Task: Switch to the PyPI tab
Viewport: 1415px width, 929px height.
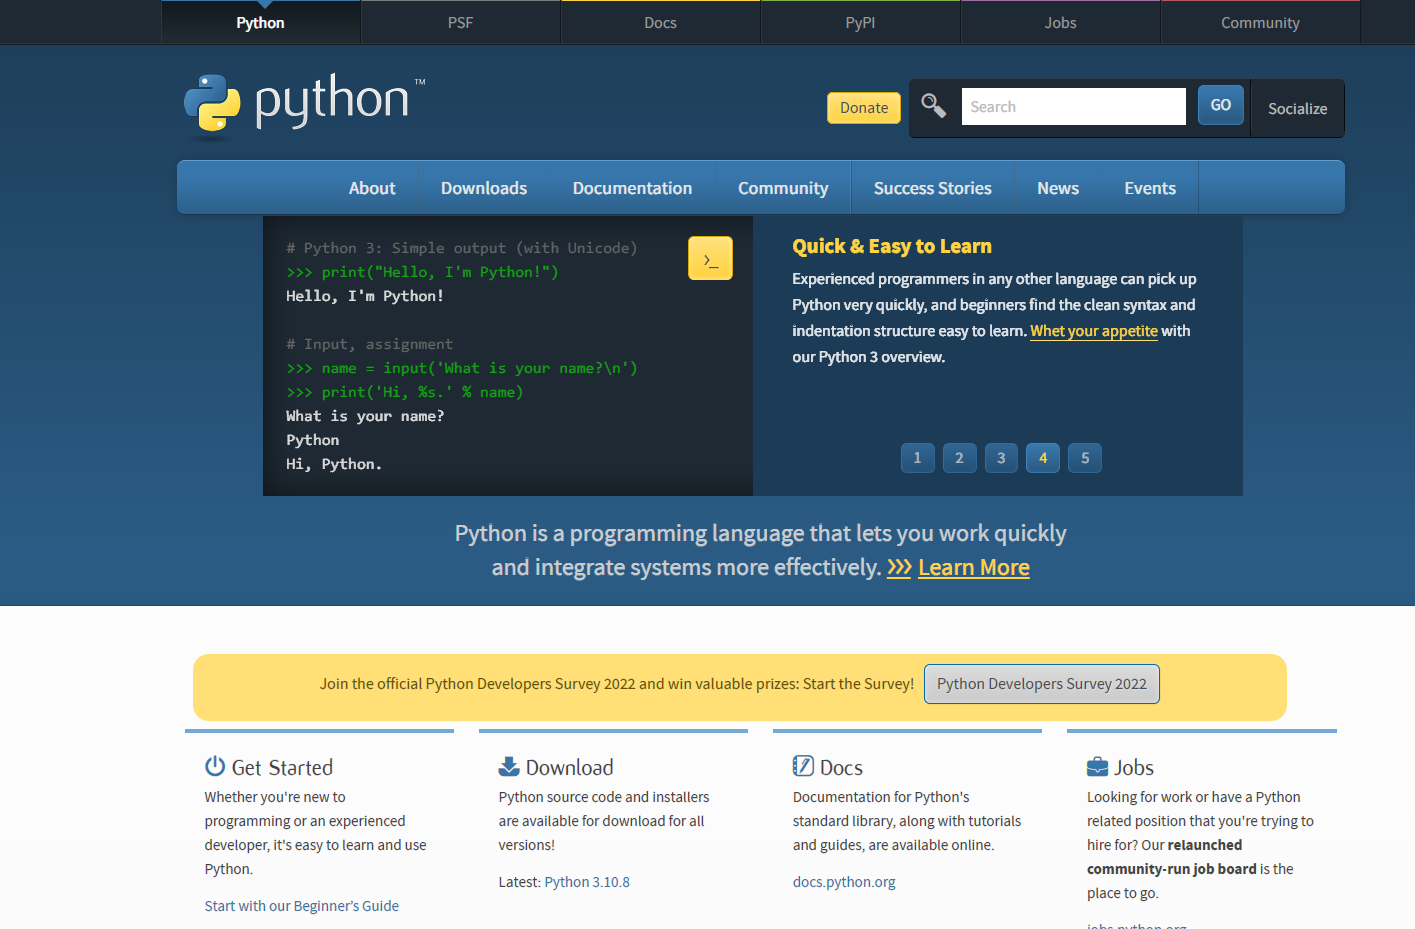Action: coord(860,22)
